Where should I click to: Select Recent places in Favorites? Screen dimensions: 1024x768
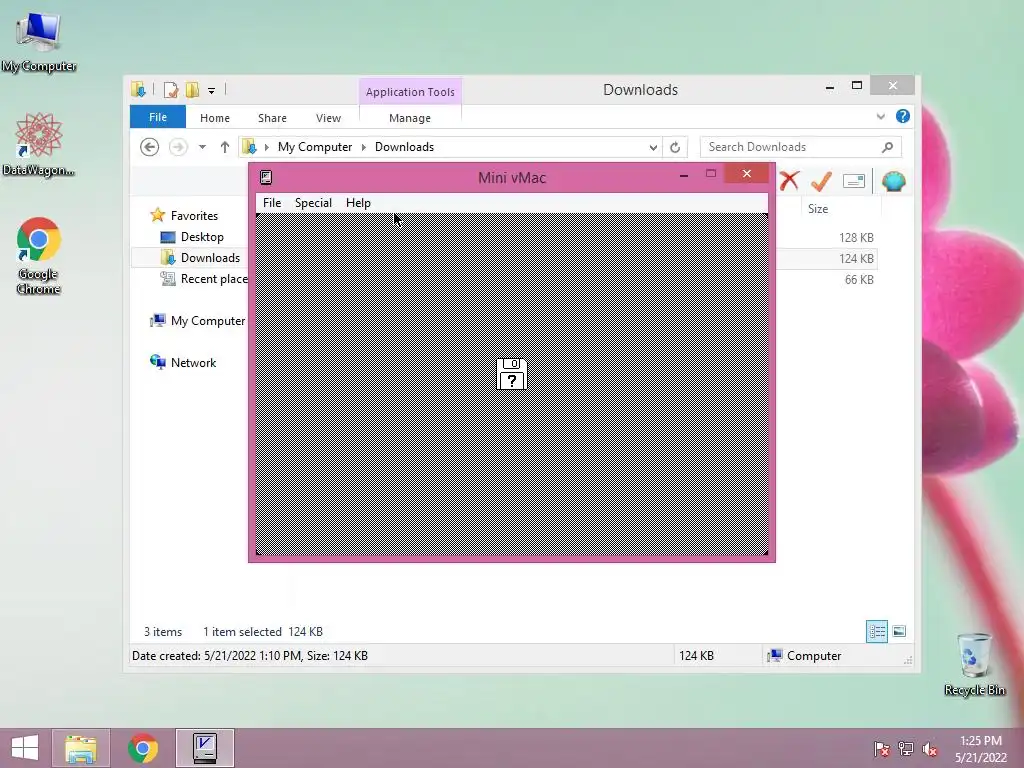coord(214,279)
